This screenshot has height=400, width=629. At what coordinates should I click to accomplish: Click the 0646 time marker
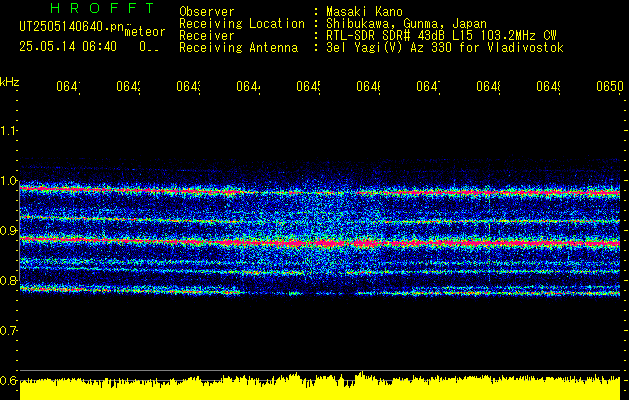click(x=368, y=86)
